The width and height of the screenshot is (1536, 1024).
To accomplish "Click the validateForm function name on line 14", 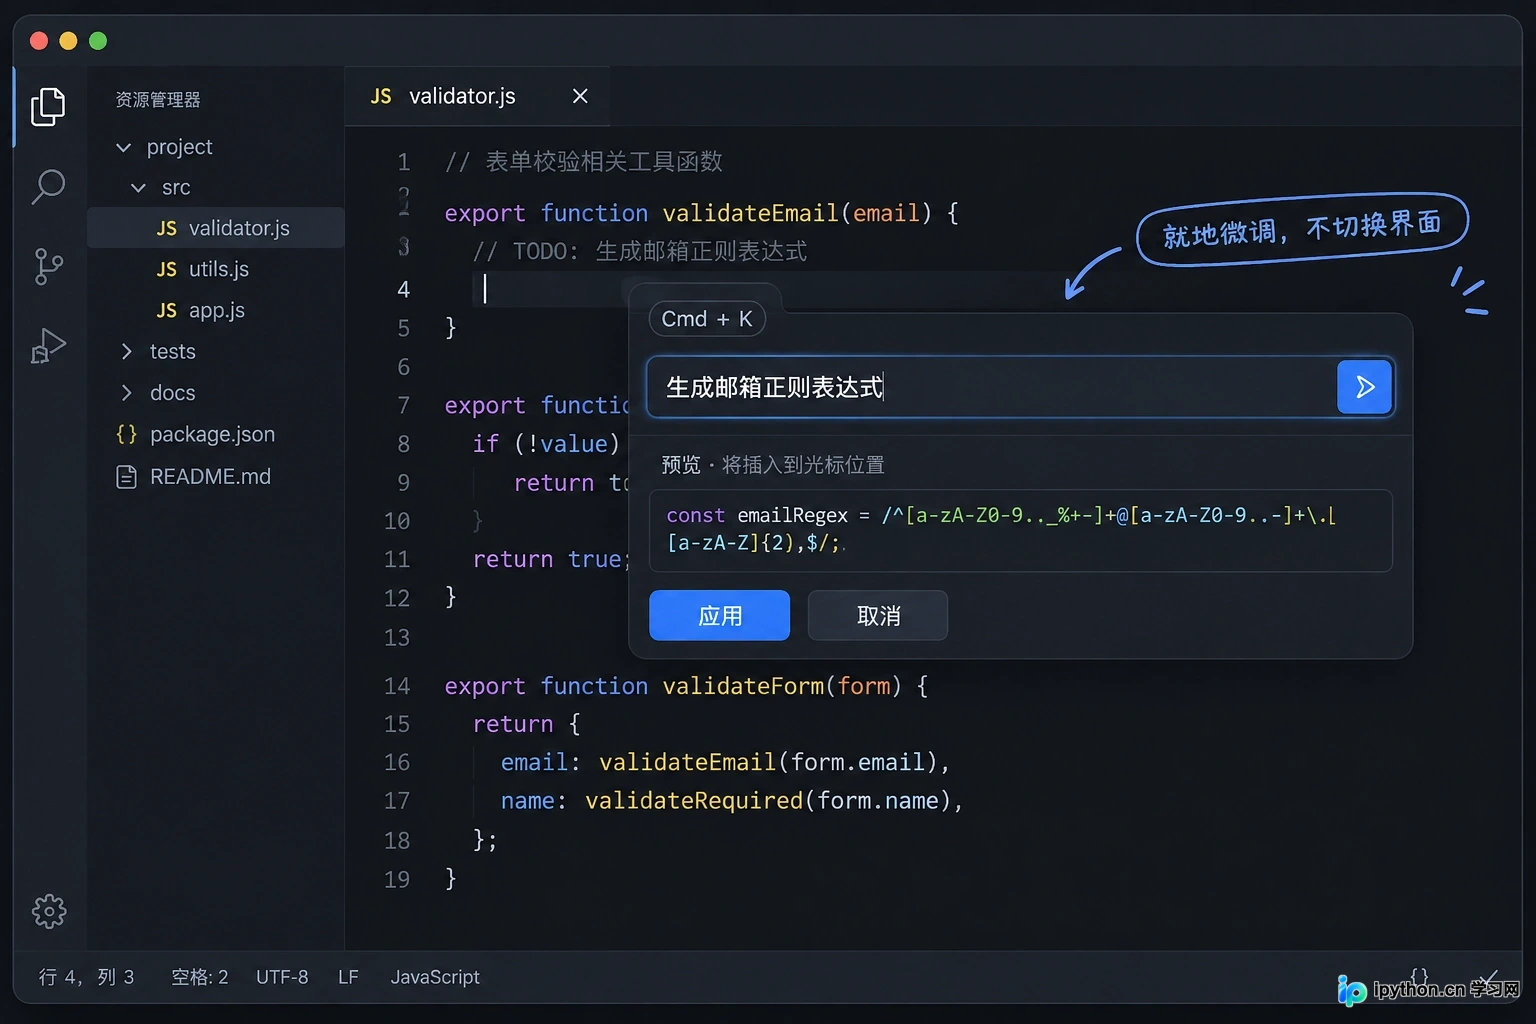I will [743, 686].
